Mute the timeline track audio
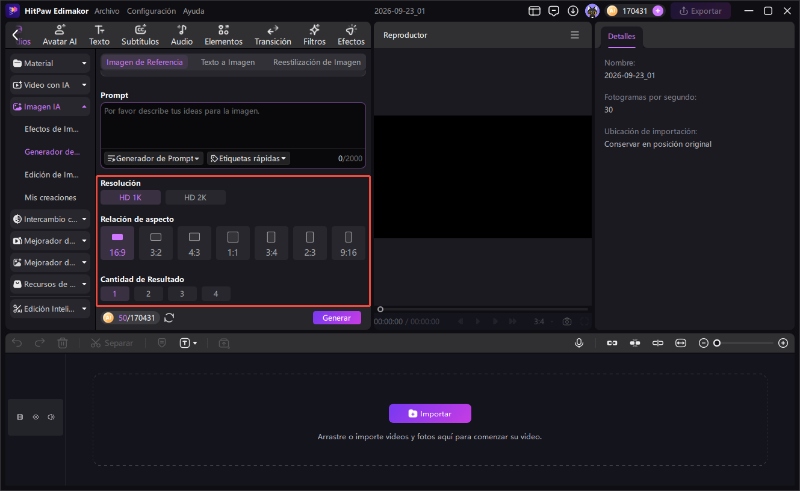This screenshot has width=800, height=491. tap(51, 417)
